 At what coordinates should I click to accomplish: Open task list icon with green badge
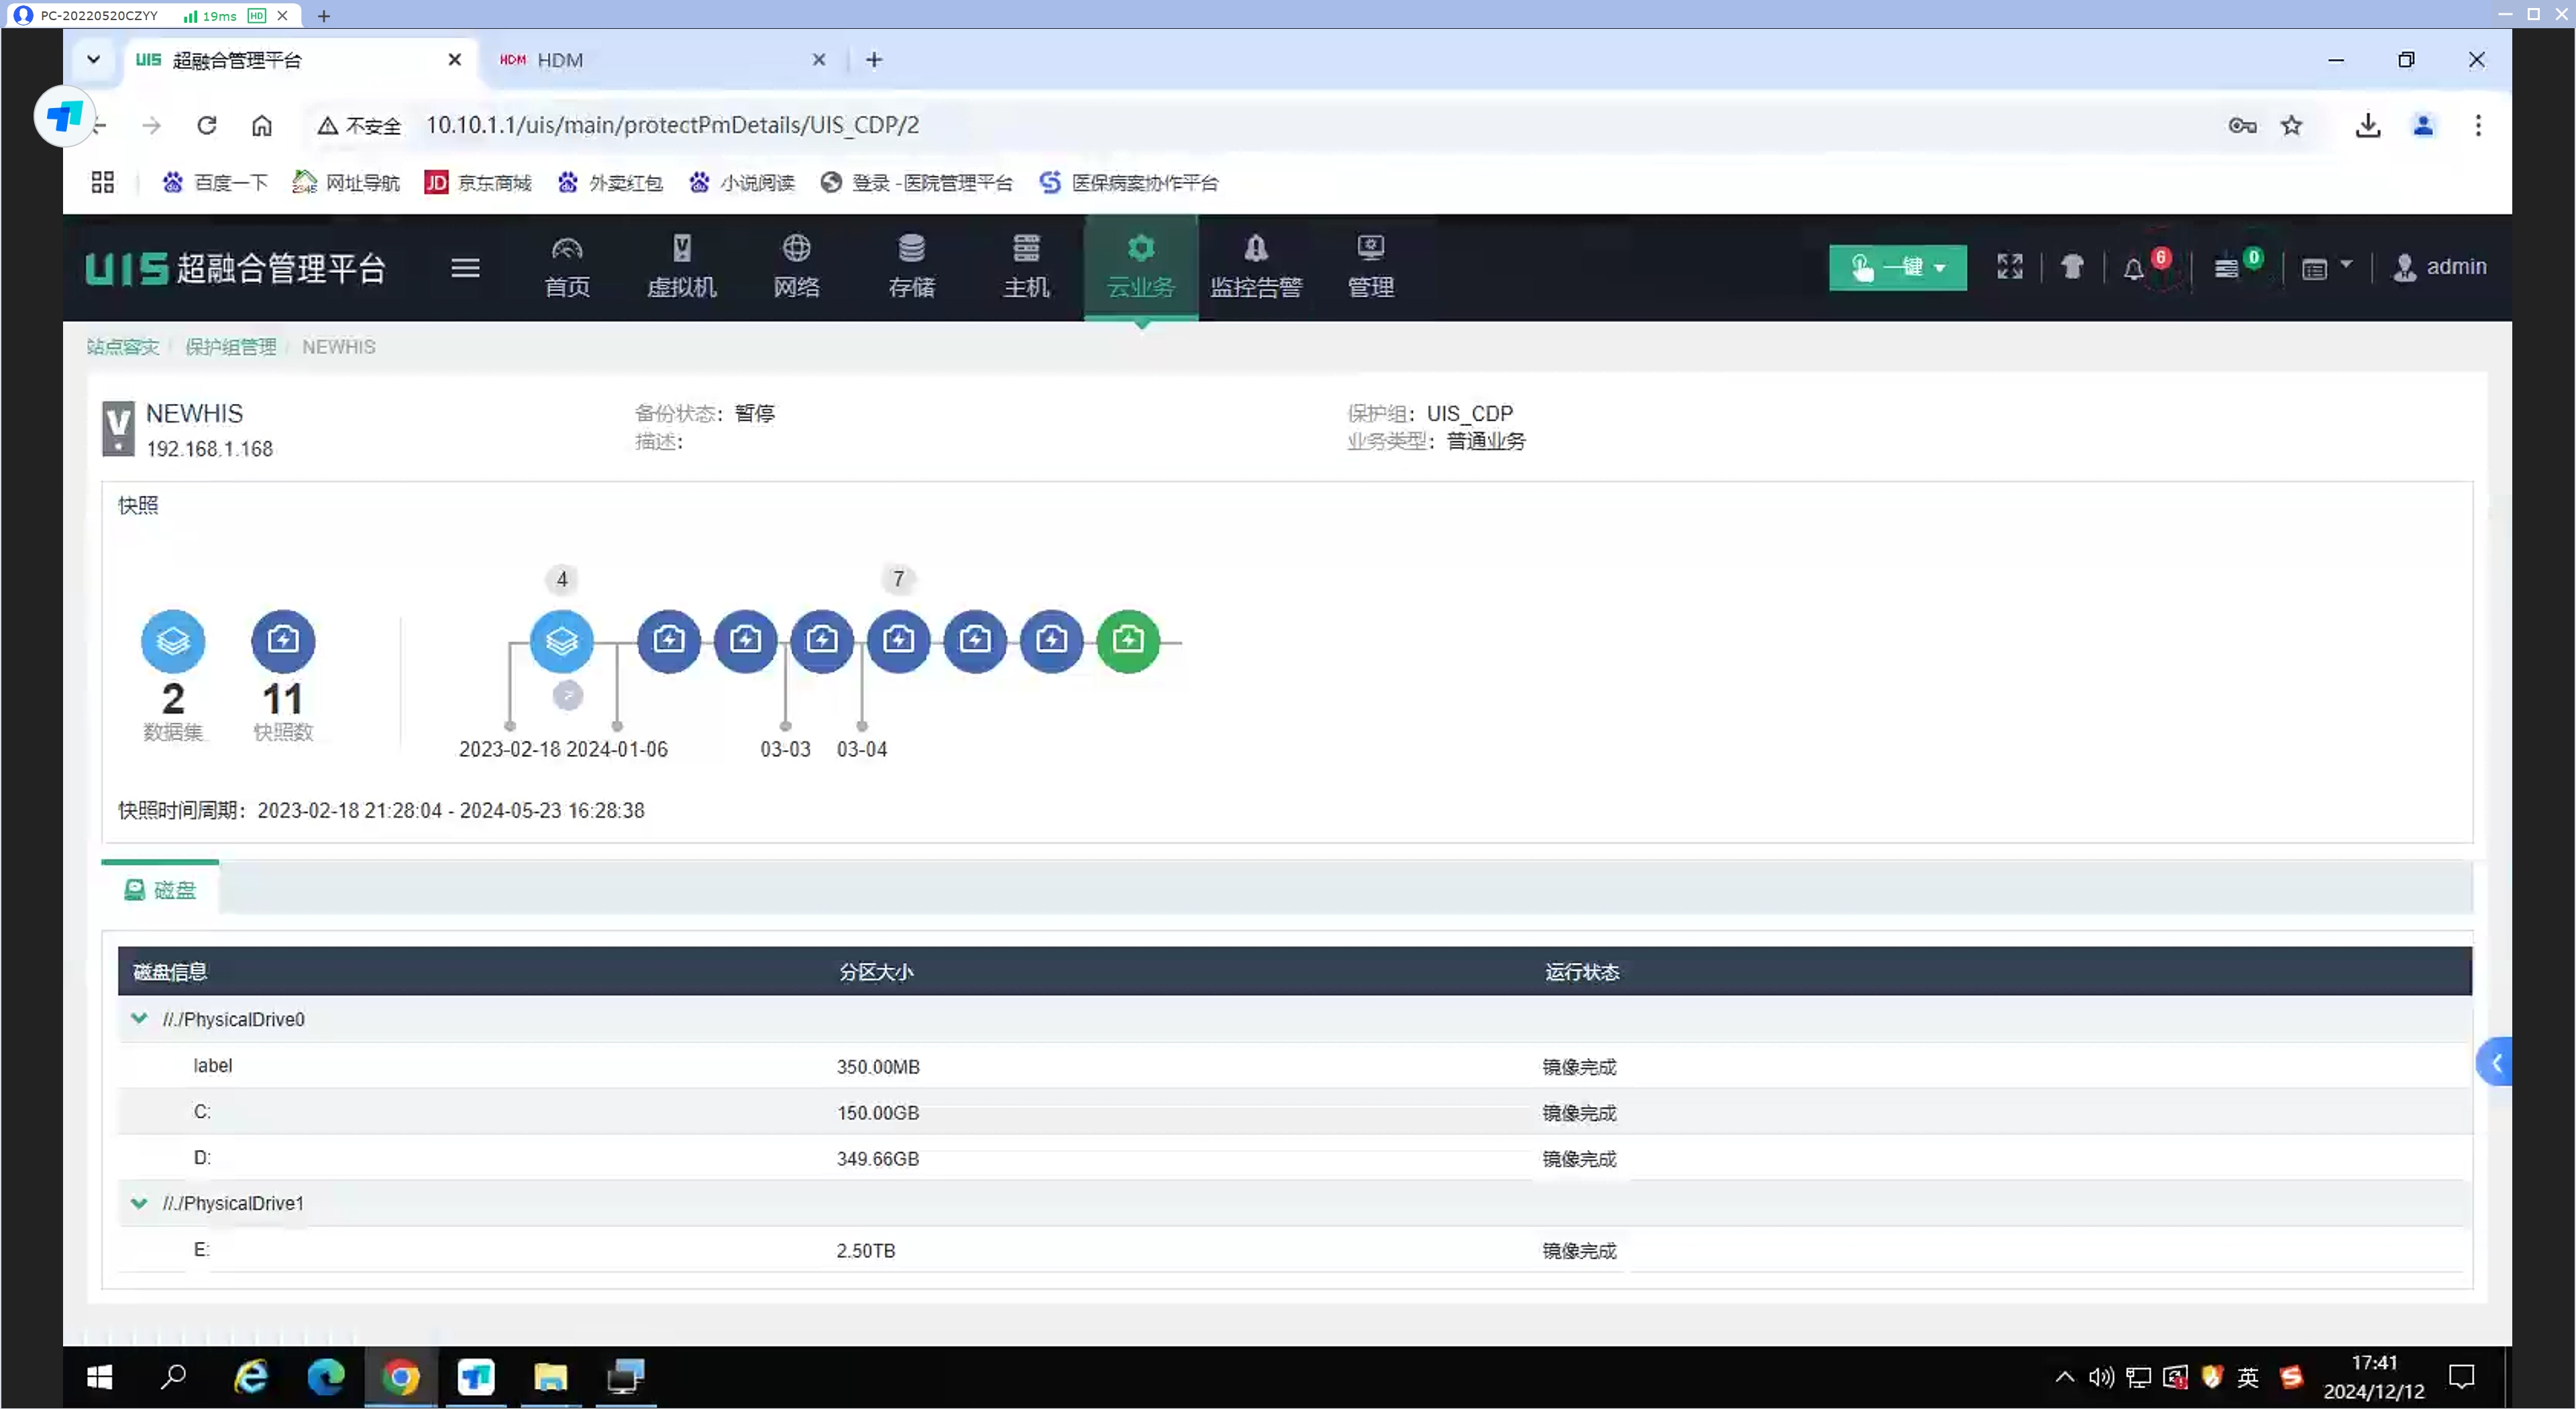[x=2226, y=268]
